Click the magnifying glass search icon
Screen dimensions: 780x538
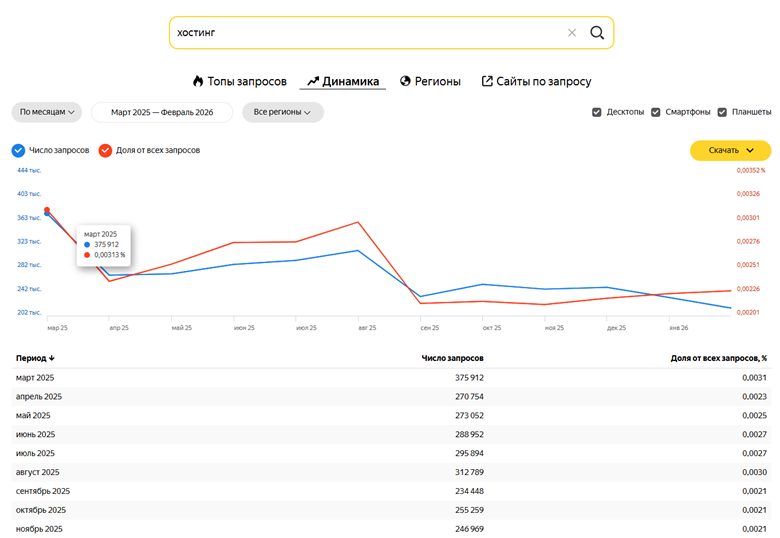click(597, 33)
